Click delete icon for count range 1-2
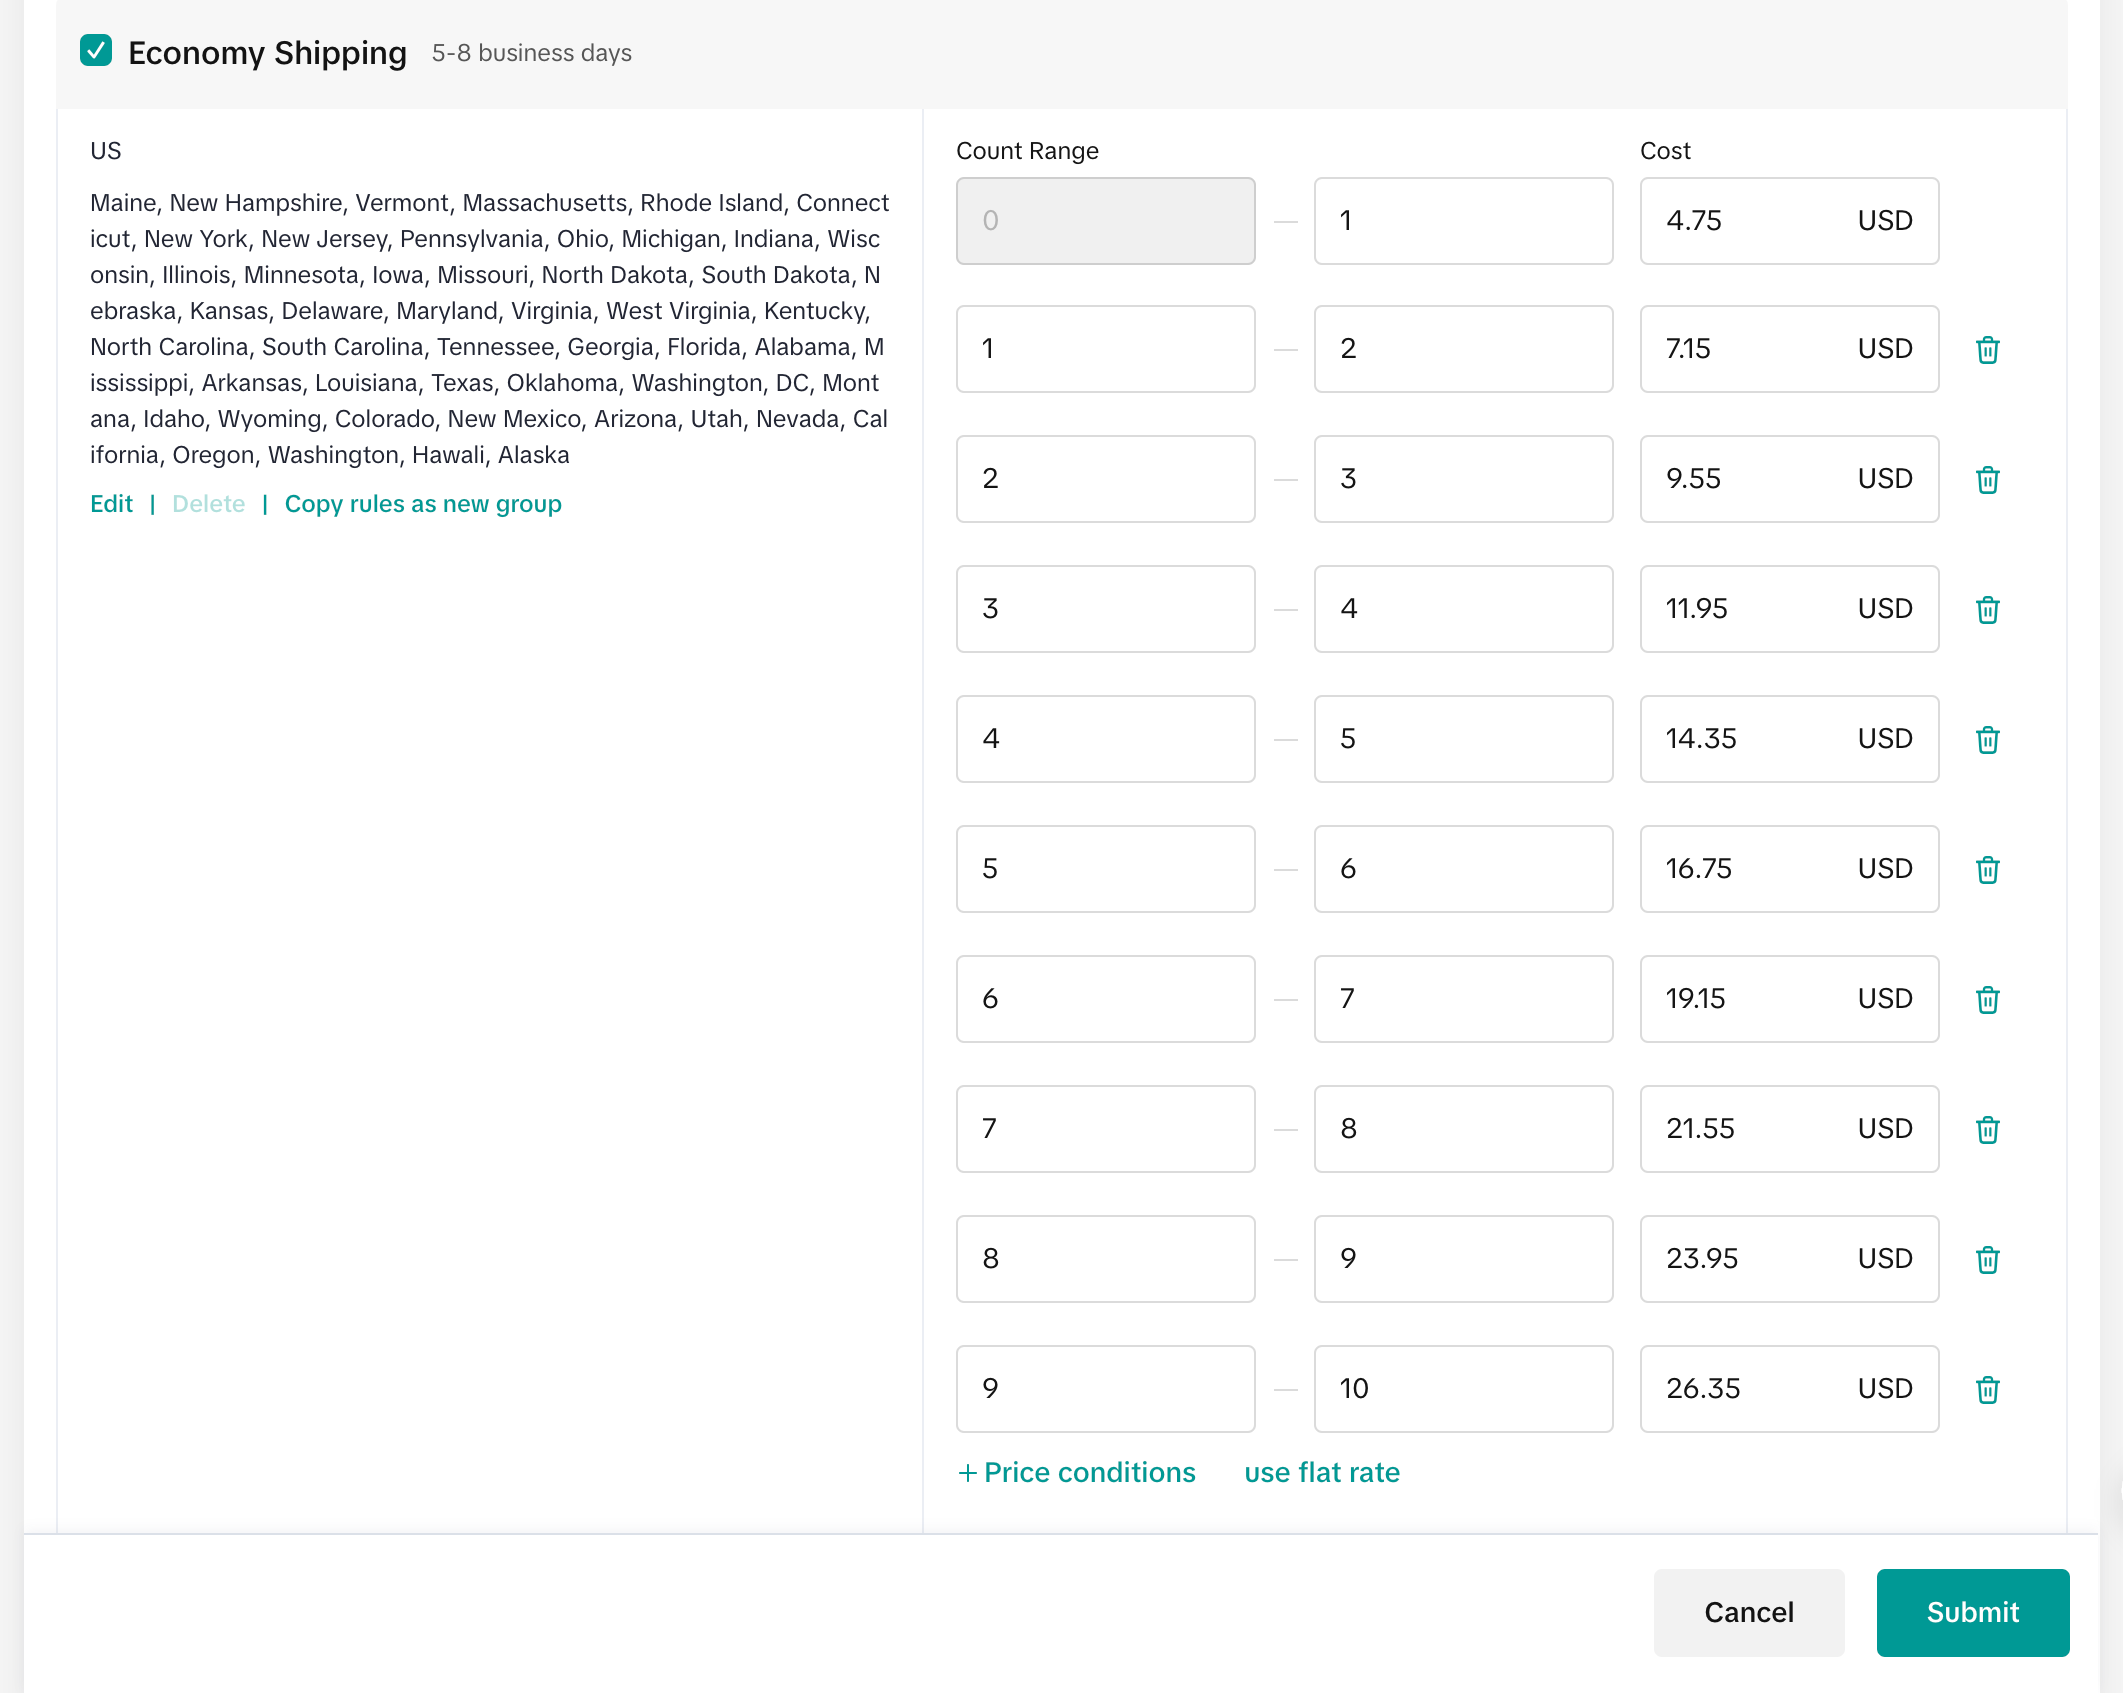The width and height of the screenshot is (2123, 1693). click(1988, 349)
